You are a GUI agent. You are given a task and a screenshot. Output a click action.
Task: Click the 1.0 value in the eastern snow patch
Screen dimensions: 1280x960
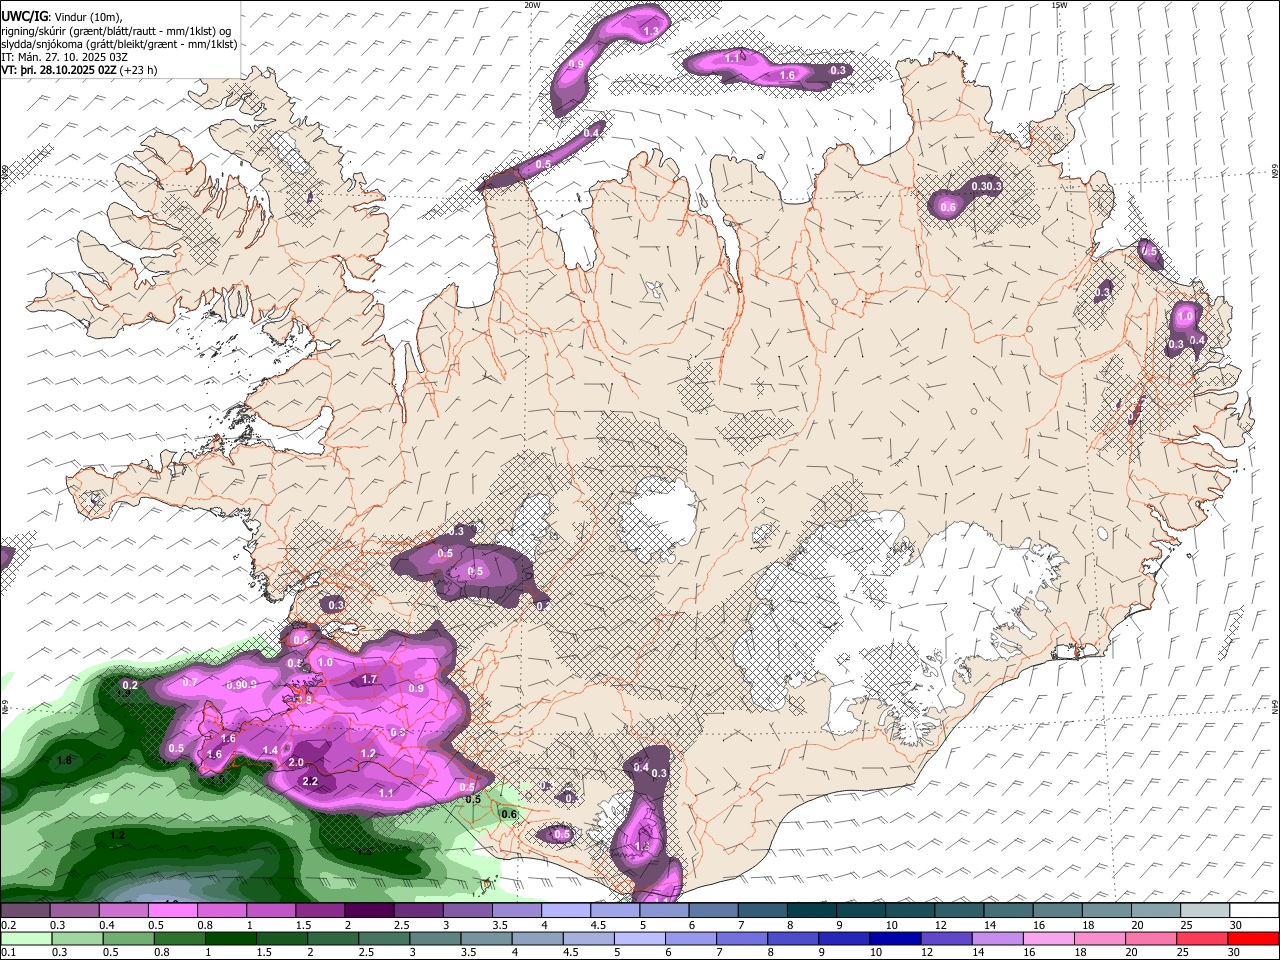click(x=1186, y=316)
